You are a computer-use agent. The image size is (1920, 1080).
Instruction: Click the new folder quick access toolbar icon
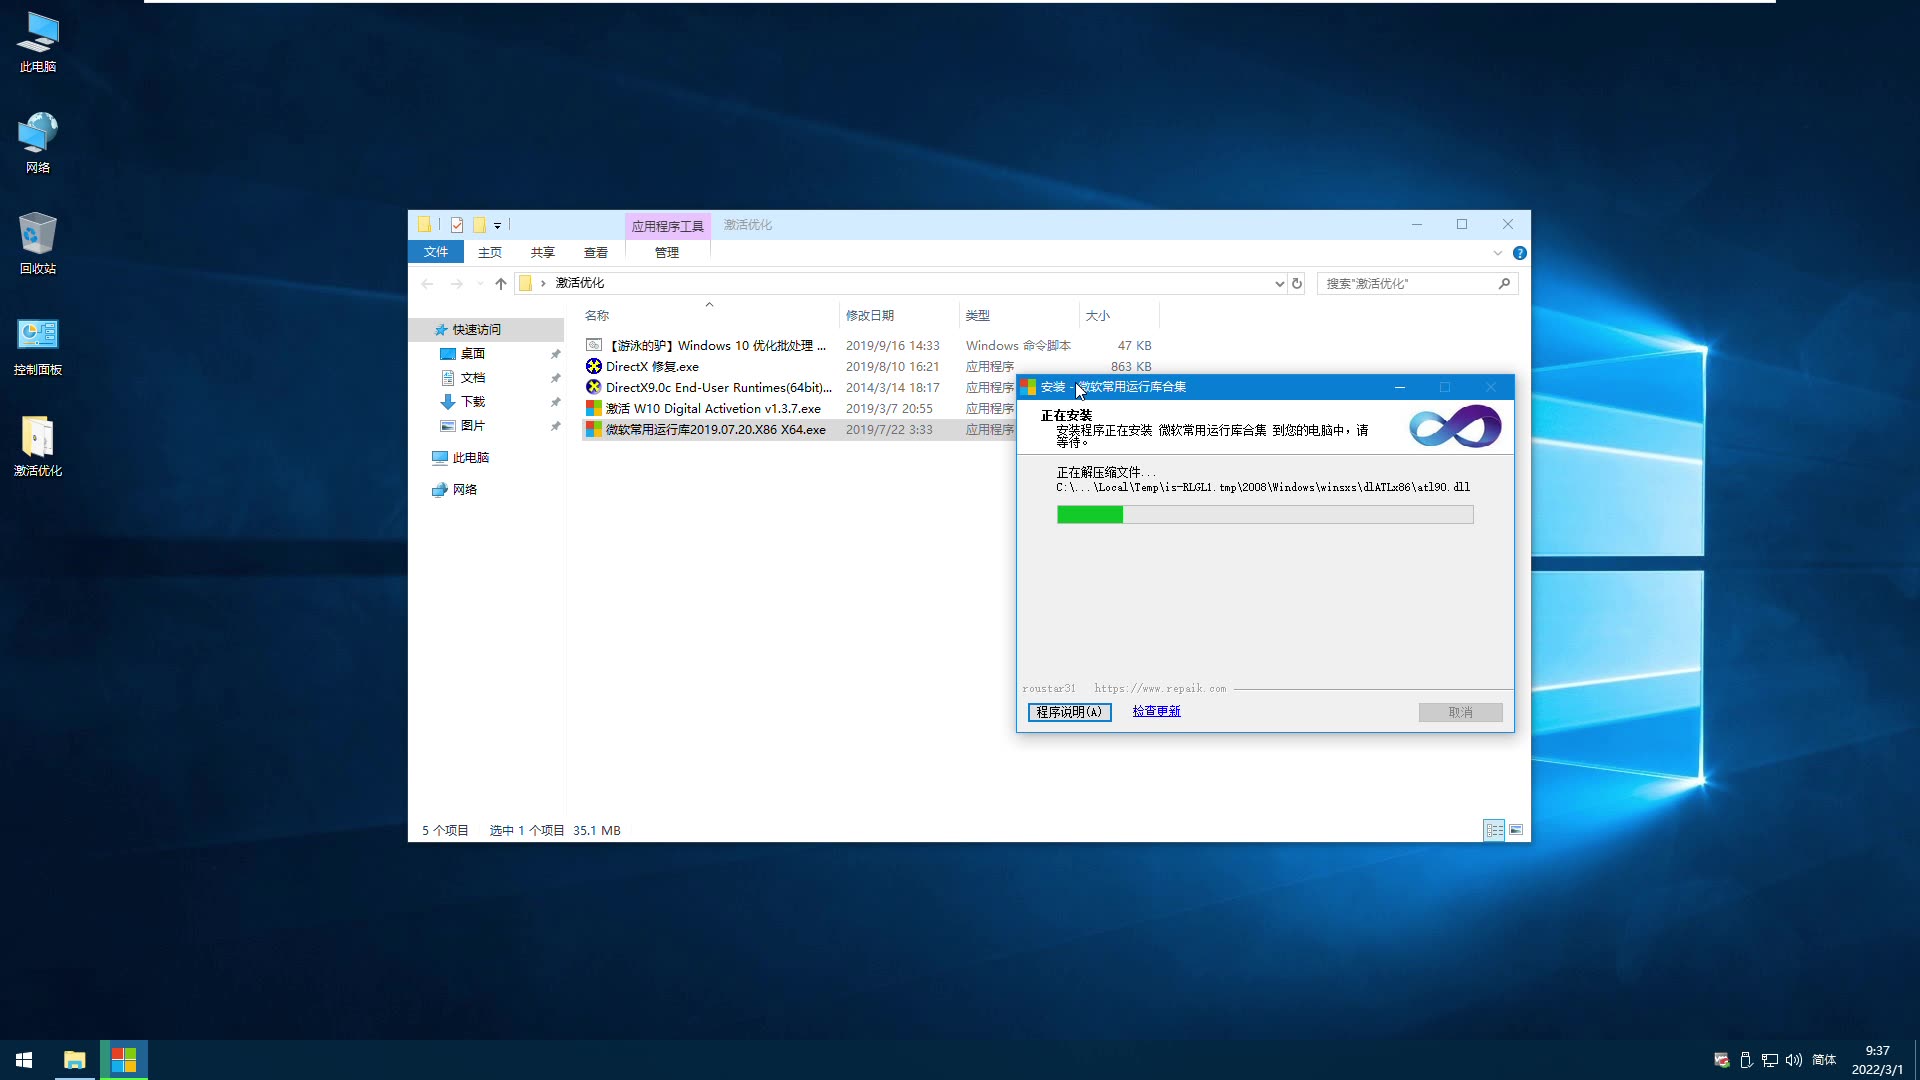(479, 225)
